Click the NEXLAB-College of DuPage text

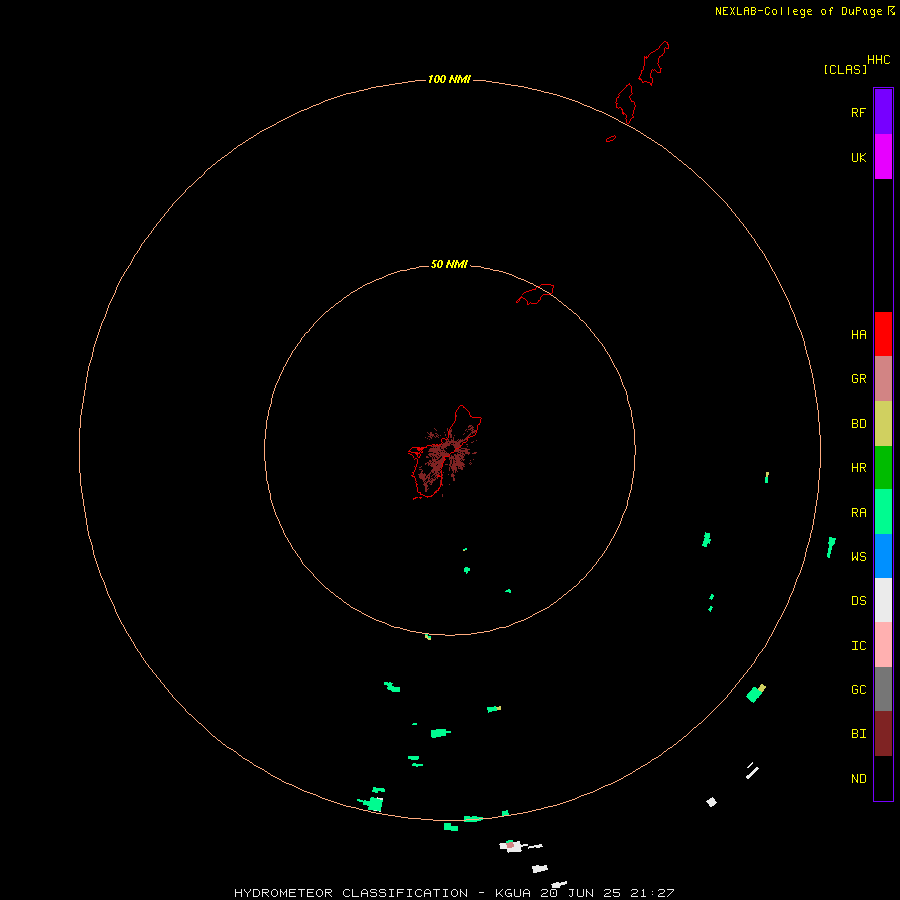(x=798, y=11)
